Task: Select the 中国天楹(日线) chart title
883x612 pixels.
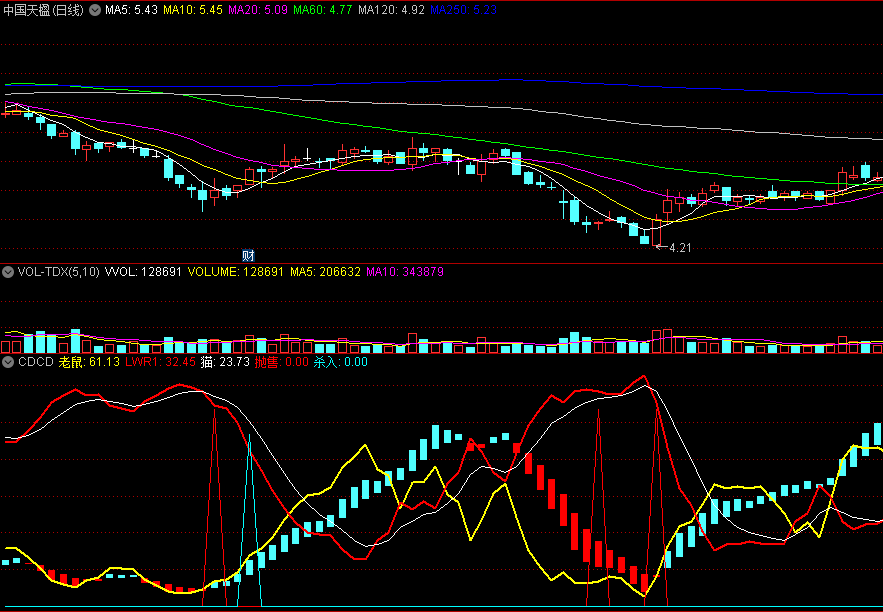Action: (44, 10)
